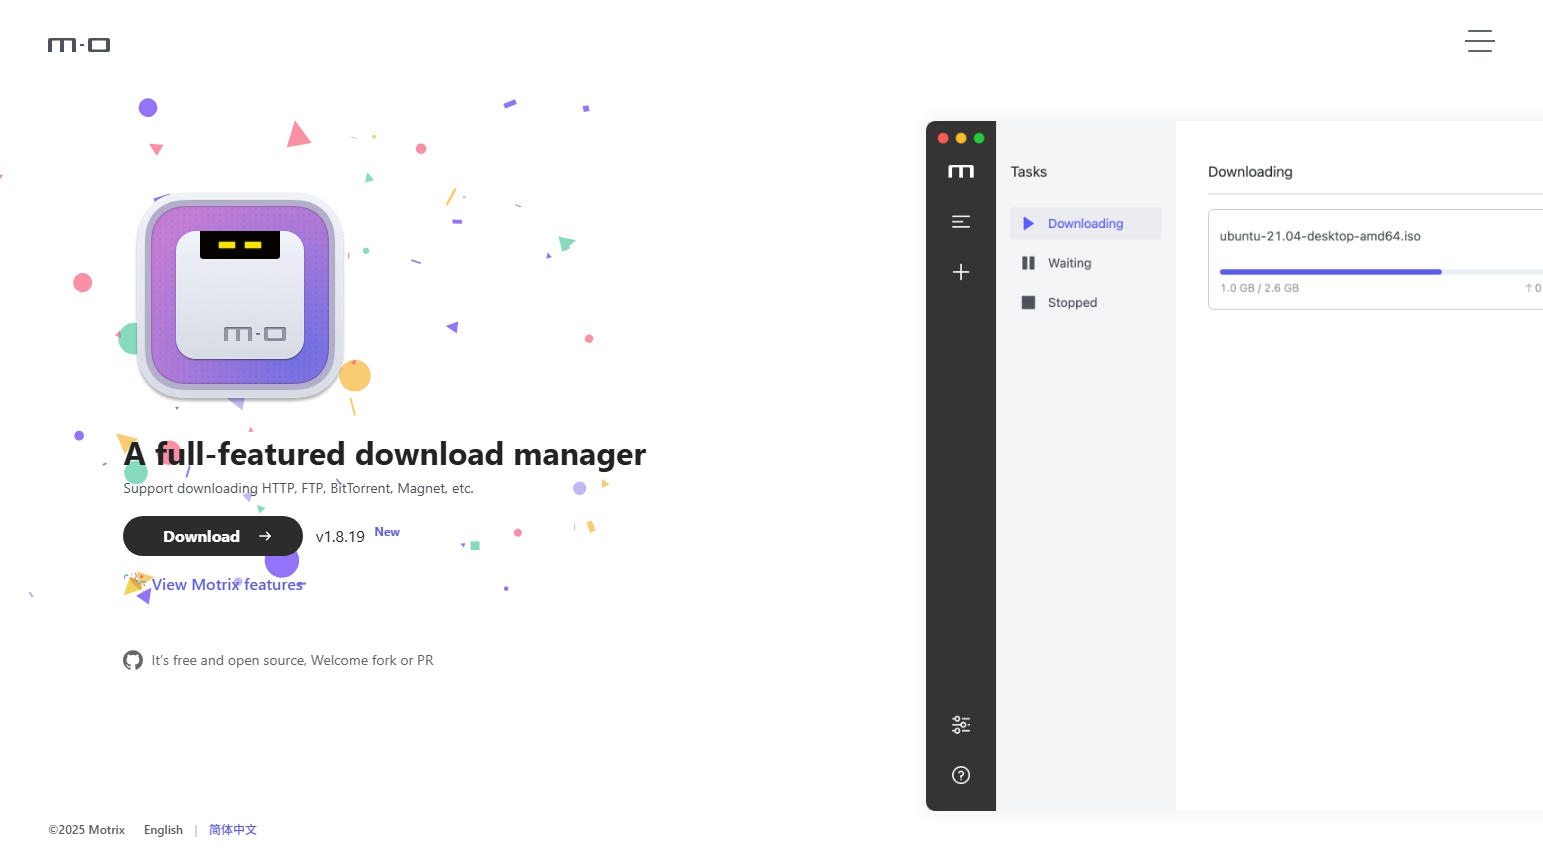Viewport: 1543px width, 863px height.
Task: Click the GitHub octocat icon
Action: pos(133,660)
